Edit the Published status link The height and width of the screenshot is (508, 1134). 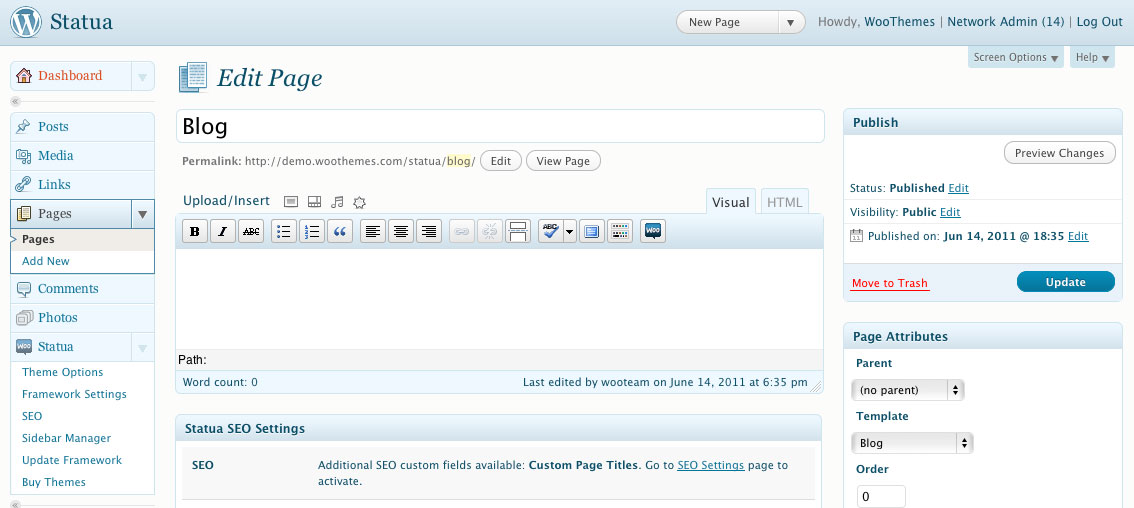958,188
